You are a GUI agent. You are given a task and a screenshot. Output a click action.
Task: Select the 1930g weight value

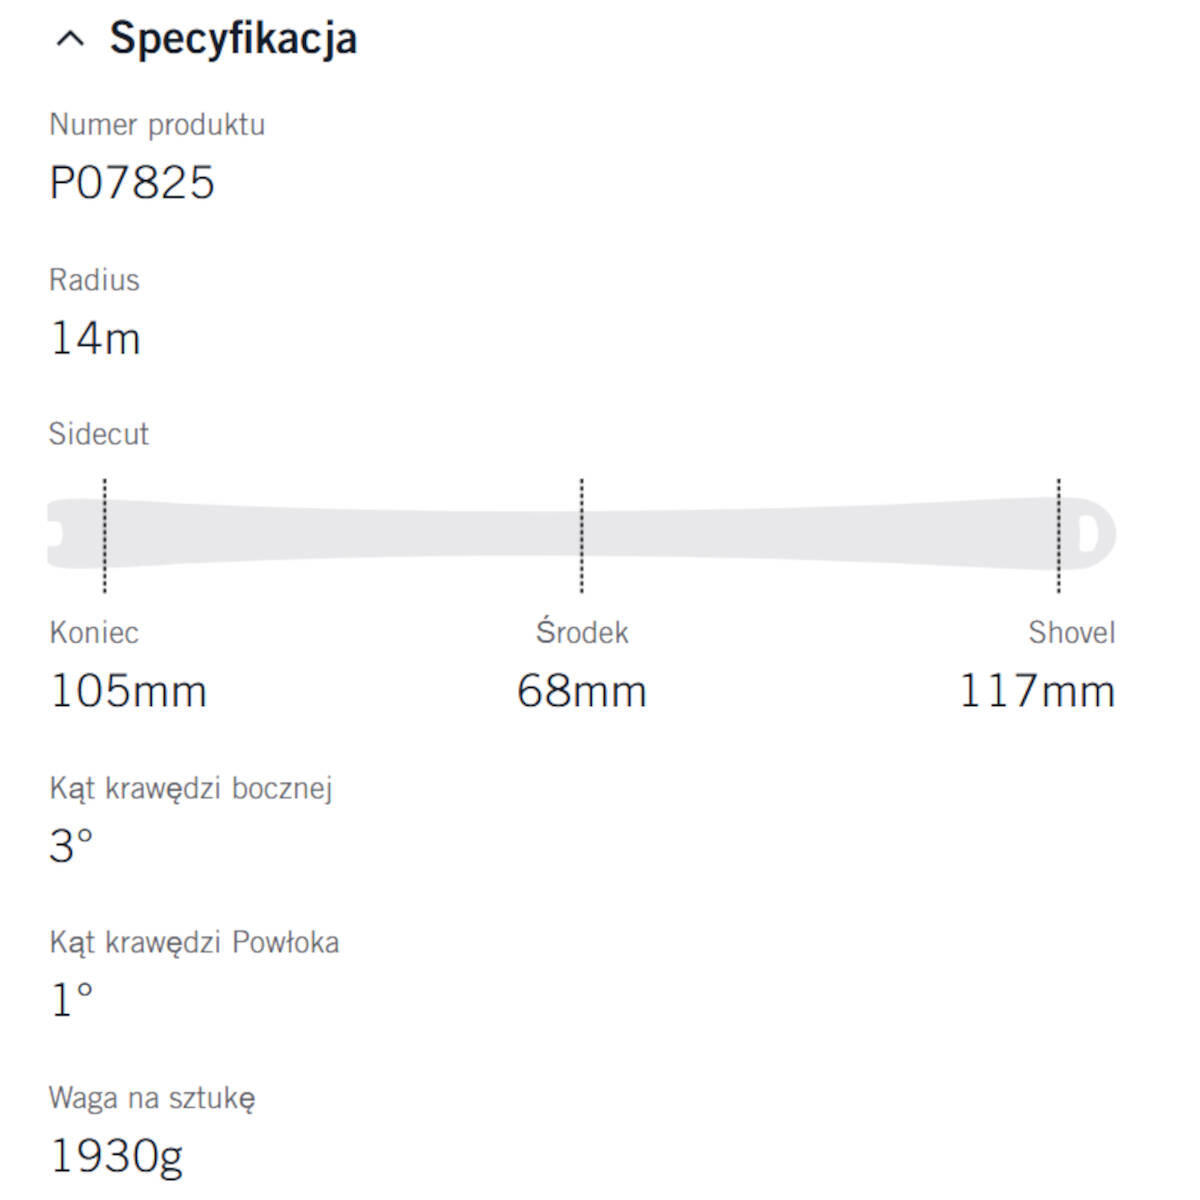[x=116, y=1157]
